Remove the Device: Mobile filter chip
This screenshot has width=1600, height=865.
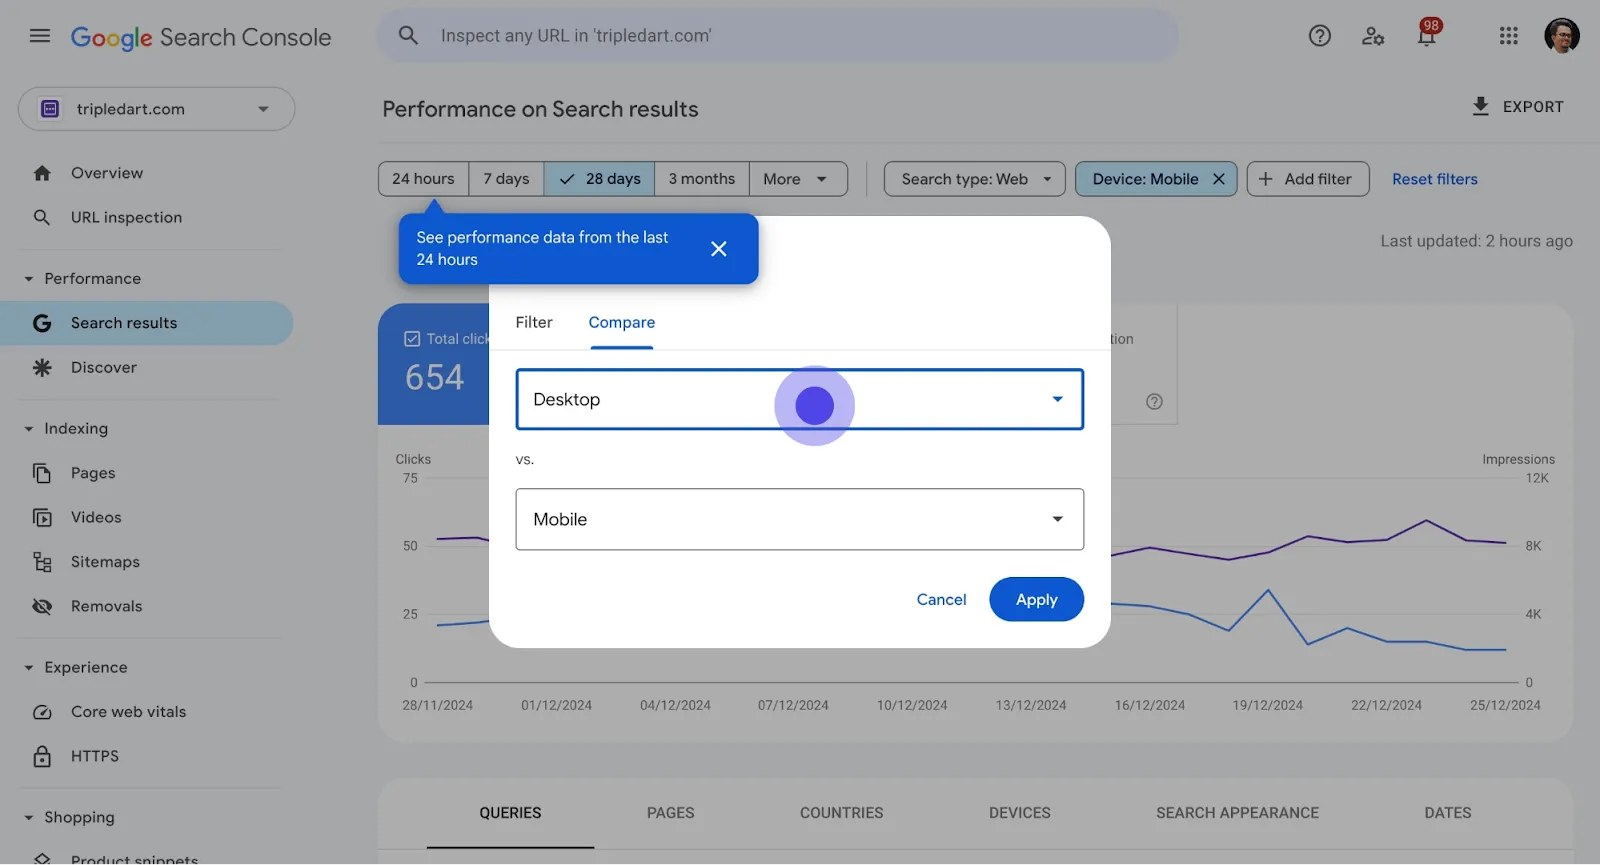(1219, 179)
